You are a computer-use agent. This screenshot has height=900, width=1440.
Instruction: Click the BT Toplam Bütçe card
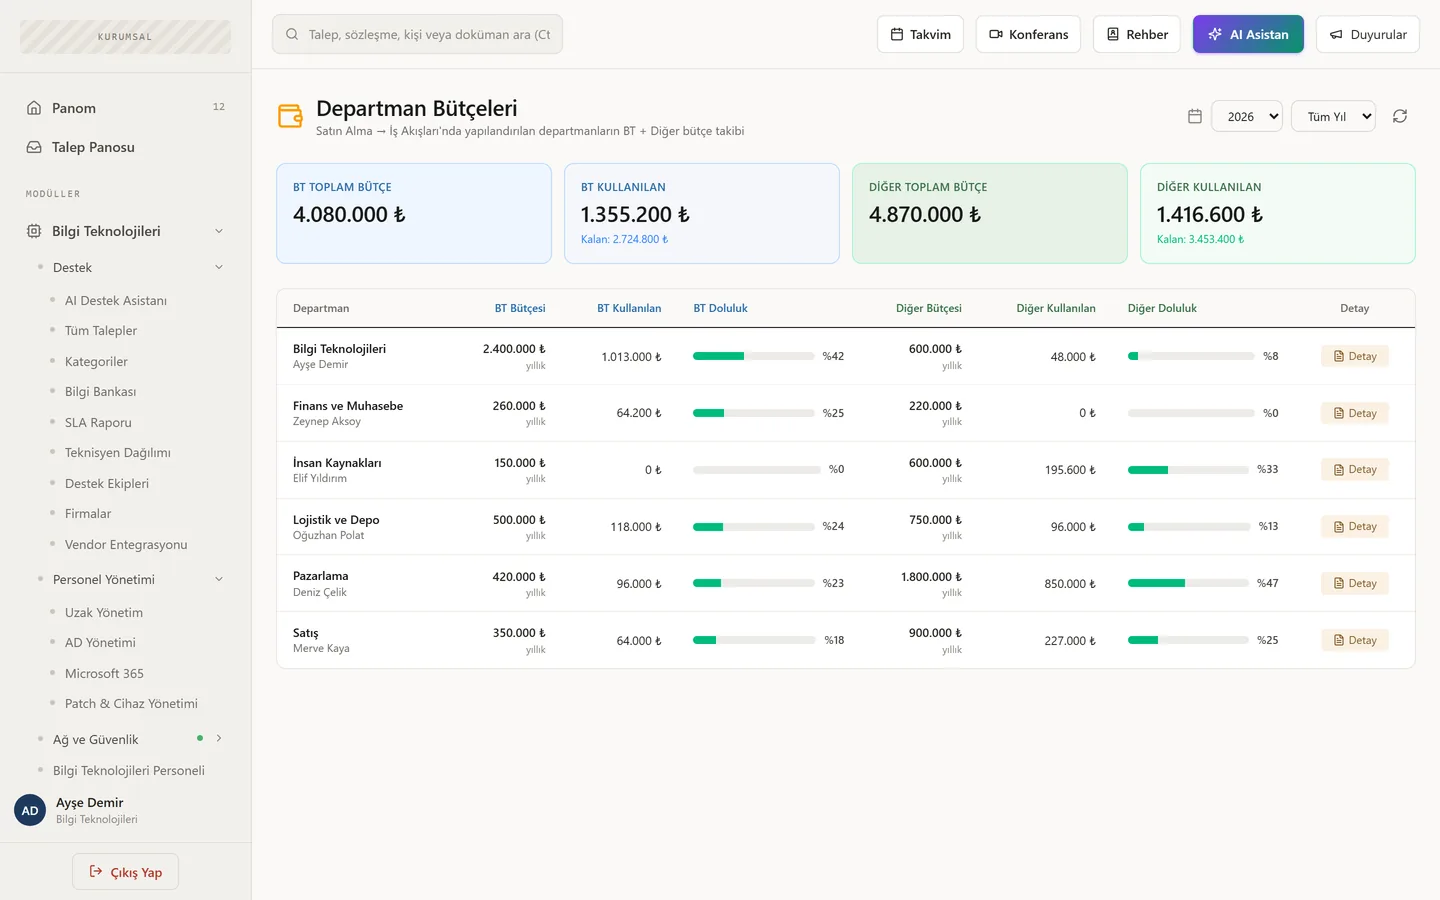(414, 213)
